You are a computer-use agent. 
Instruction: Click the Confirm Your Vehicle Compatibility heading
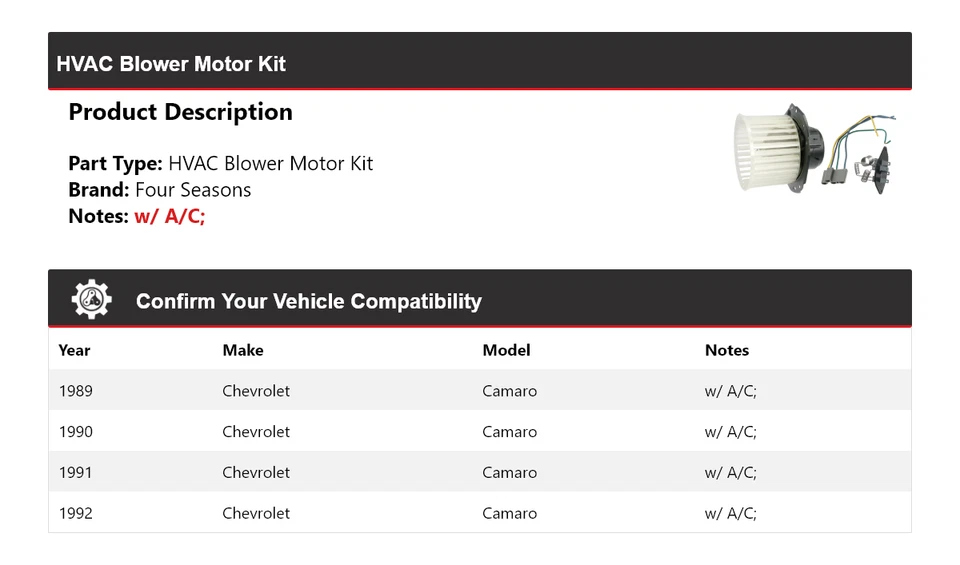(308, 301)
